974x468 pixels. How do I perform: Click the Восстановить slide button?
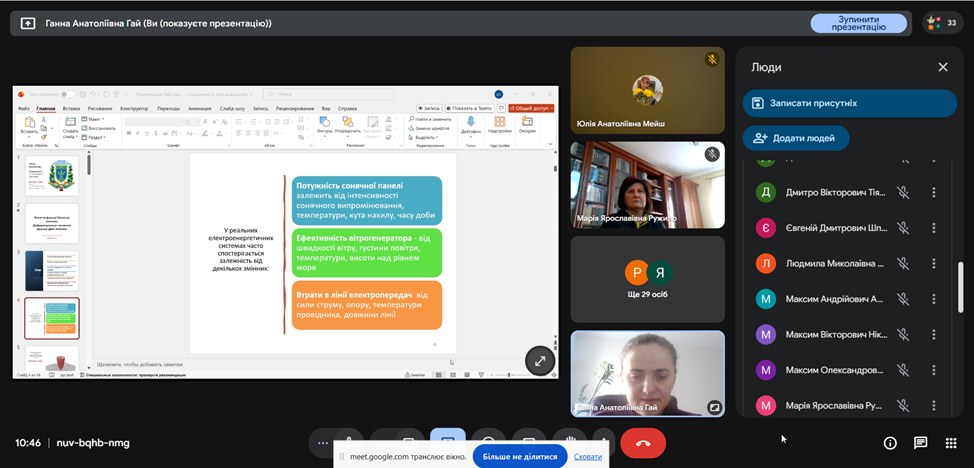coord(97,128)
